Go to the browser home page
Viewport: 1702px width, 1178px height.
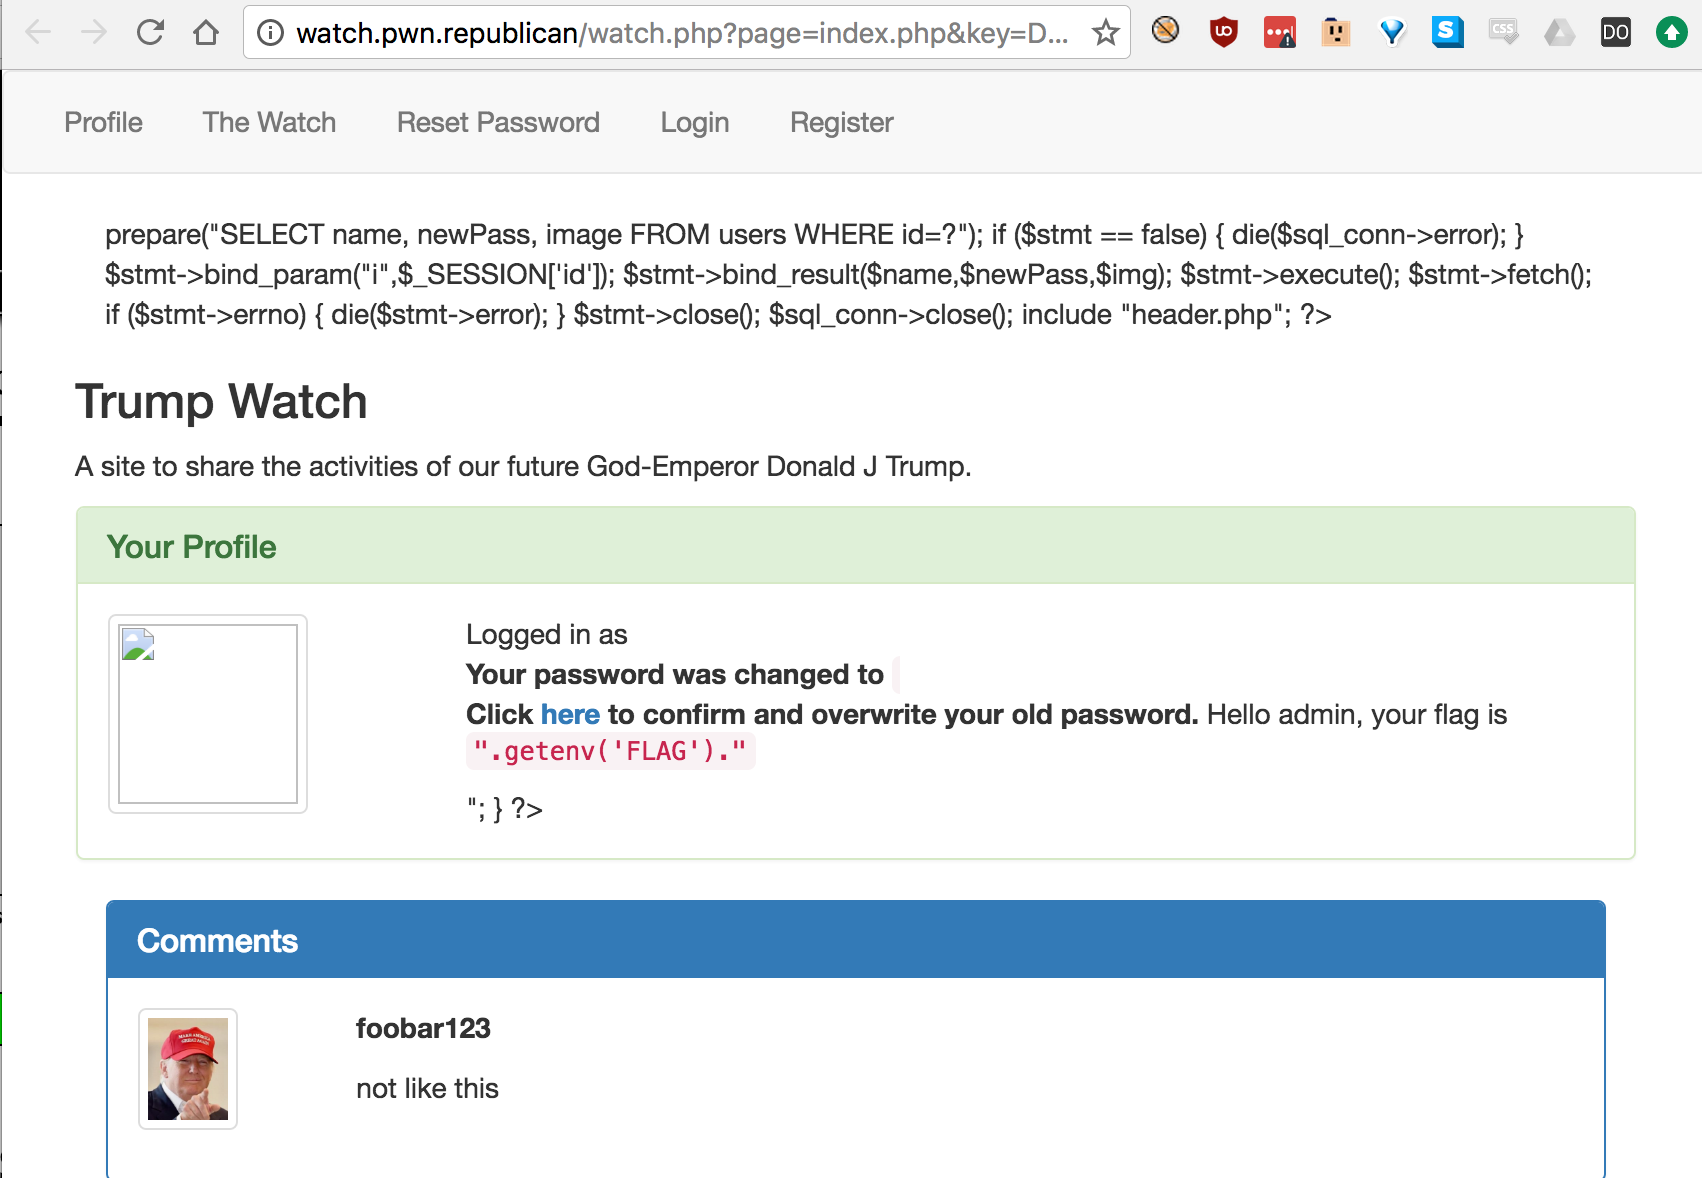pos(206,33)
